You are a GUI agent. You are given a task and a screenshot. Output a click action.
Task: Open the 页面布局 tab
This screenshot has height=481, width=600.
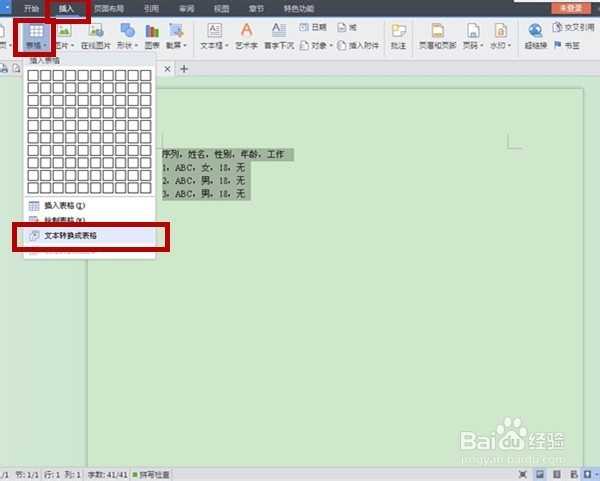coord(109,8)
